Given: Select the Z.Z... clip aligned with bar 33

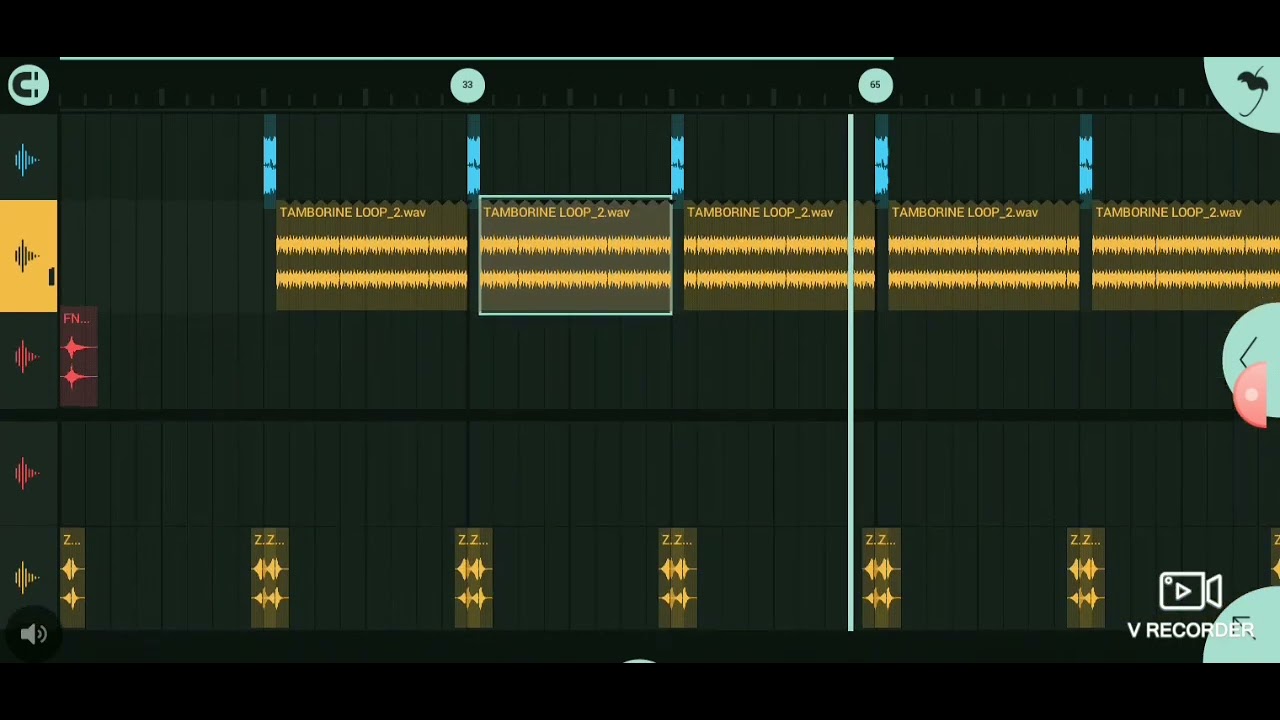Looking at the screenshot, I should 474,579.
